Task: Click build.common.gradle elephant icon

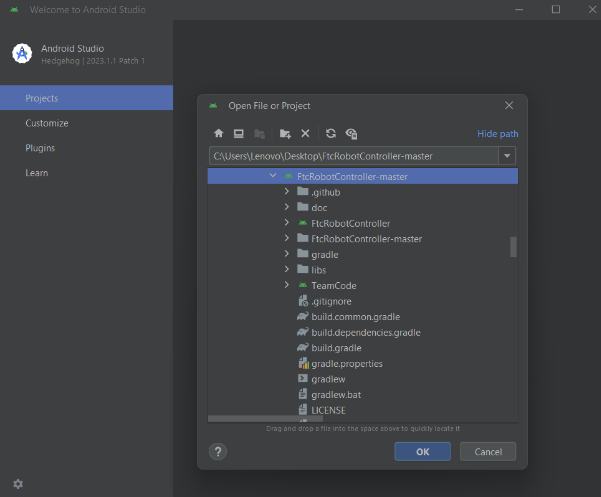Action: [x=303, y=317]
